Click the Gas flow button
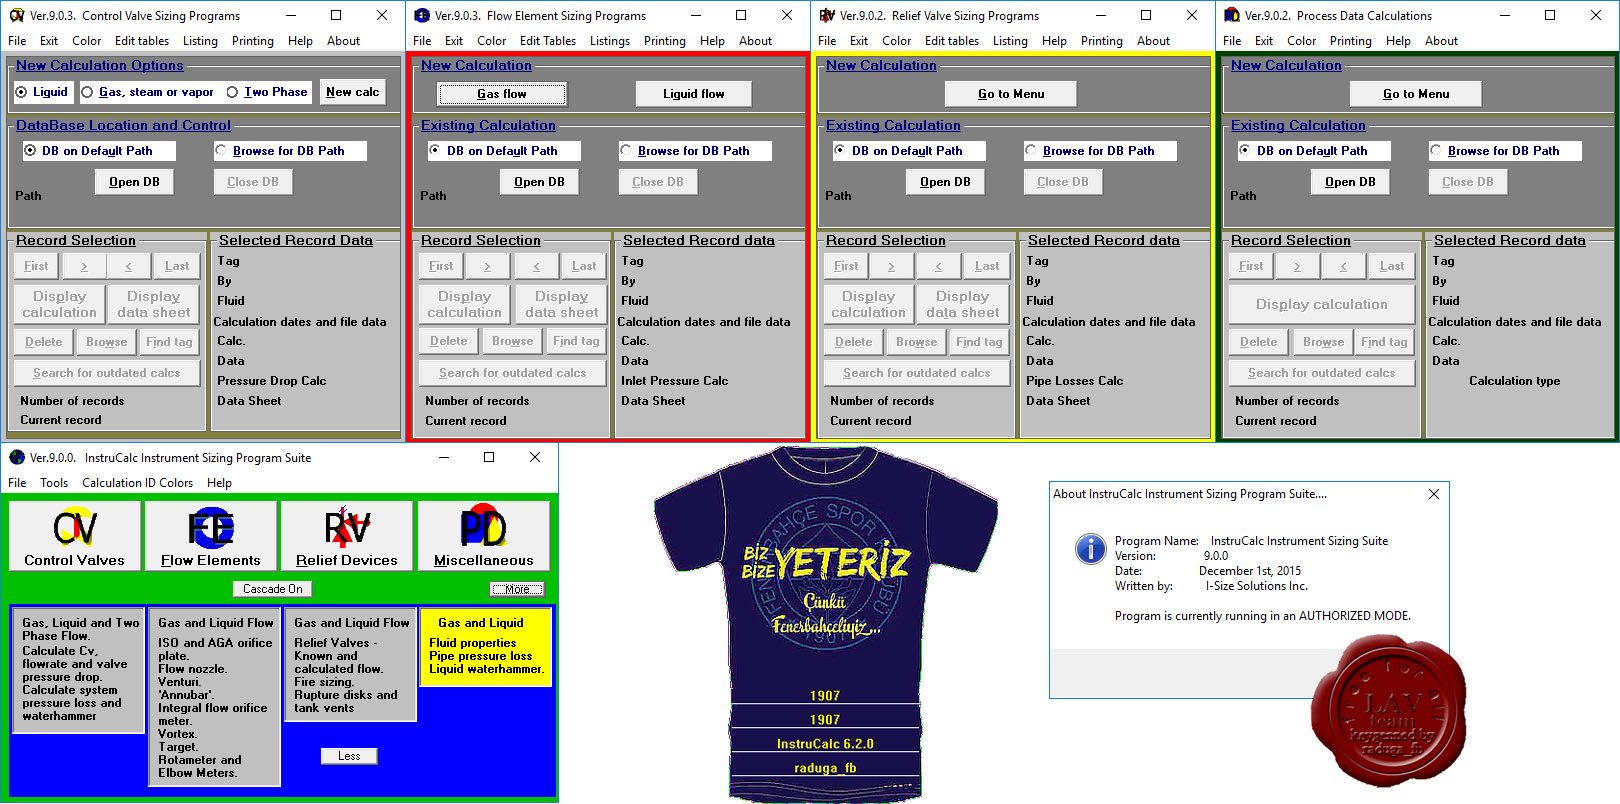1620x804 pixels. (502, 94)
